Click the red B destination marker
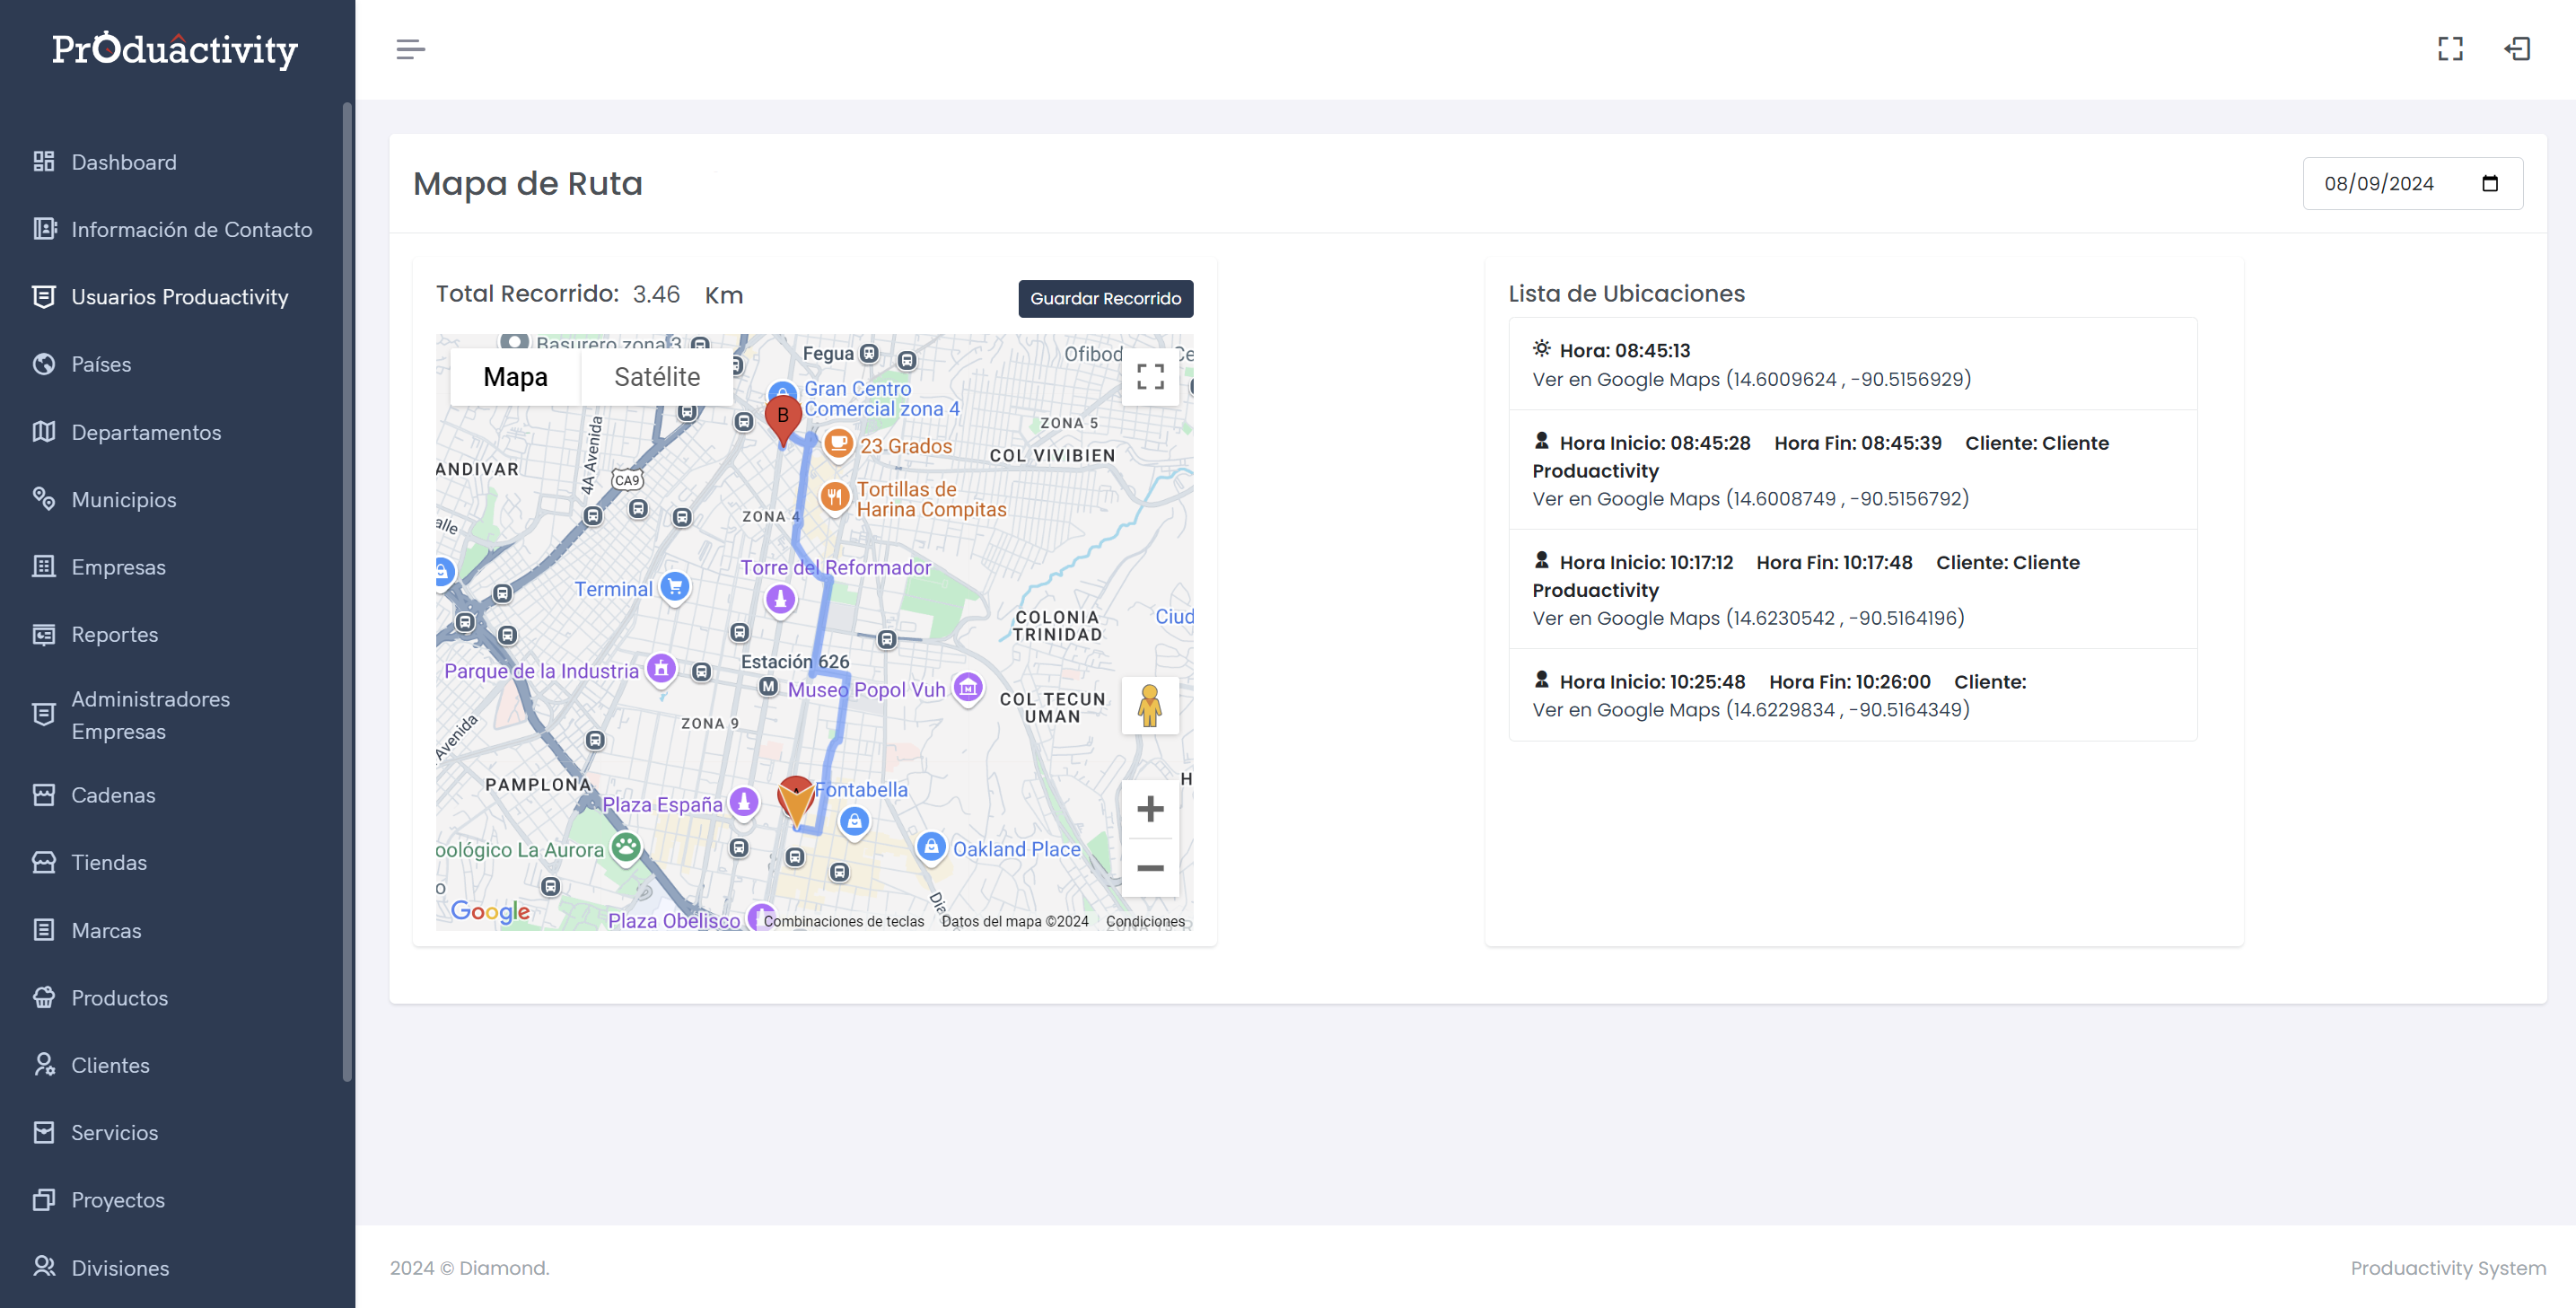Viewport: 2576px width, 1308px height. pyautogui.click(x=783, y=418)
